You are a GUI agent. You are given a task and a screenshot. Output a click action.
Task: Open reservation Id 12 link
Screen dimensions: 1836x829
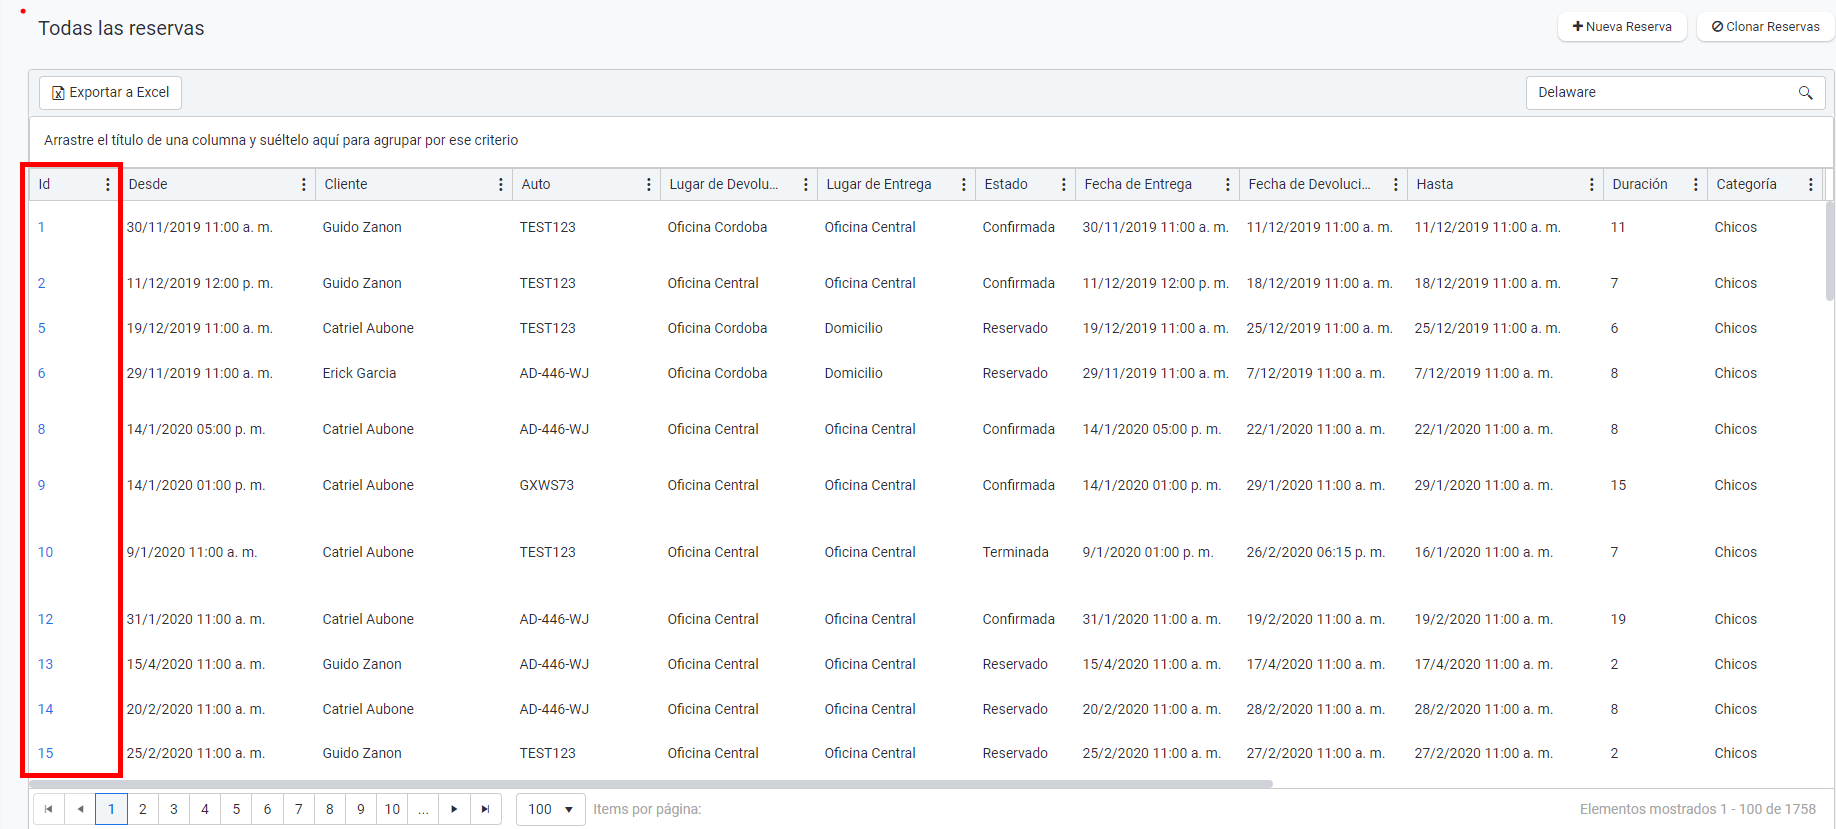coord(46,619)
